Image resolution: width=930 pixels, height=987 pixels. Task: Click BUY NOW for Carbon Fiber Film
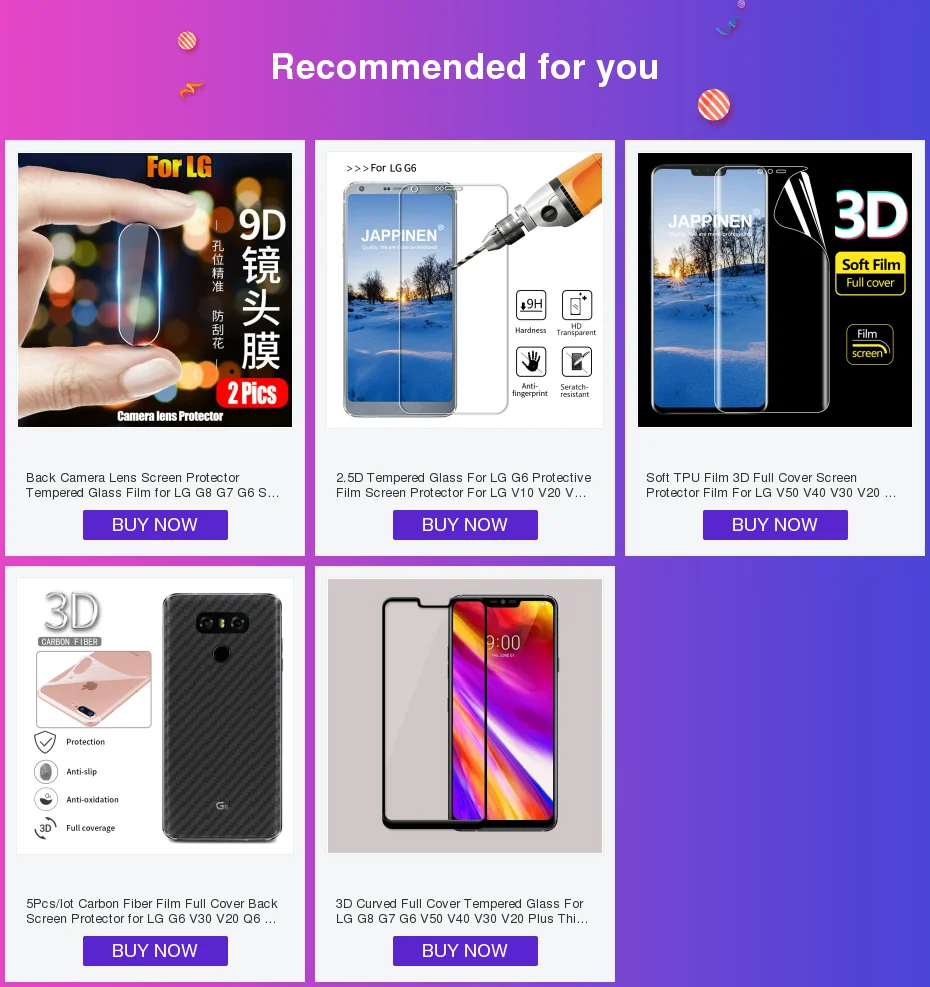(x=155, y=950)
